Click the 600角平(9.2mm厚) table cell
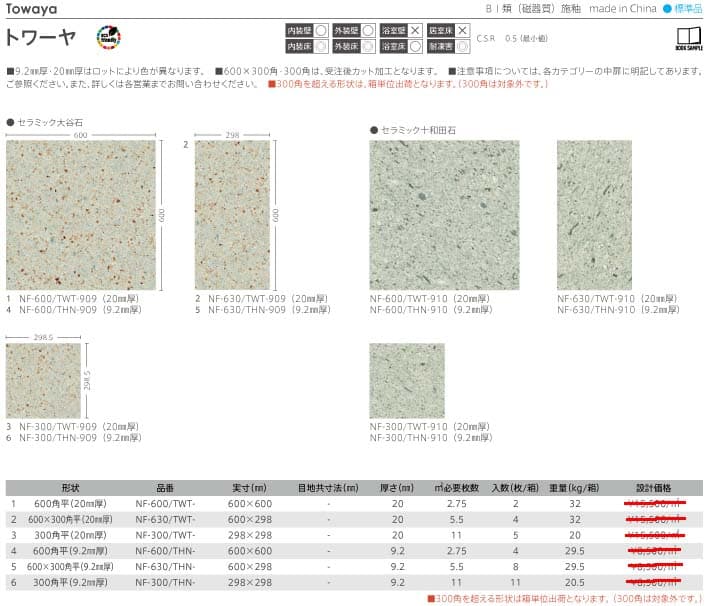Image resolution: width=711 pixels, height=606 pixels. [x=70, y=551]
